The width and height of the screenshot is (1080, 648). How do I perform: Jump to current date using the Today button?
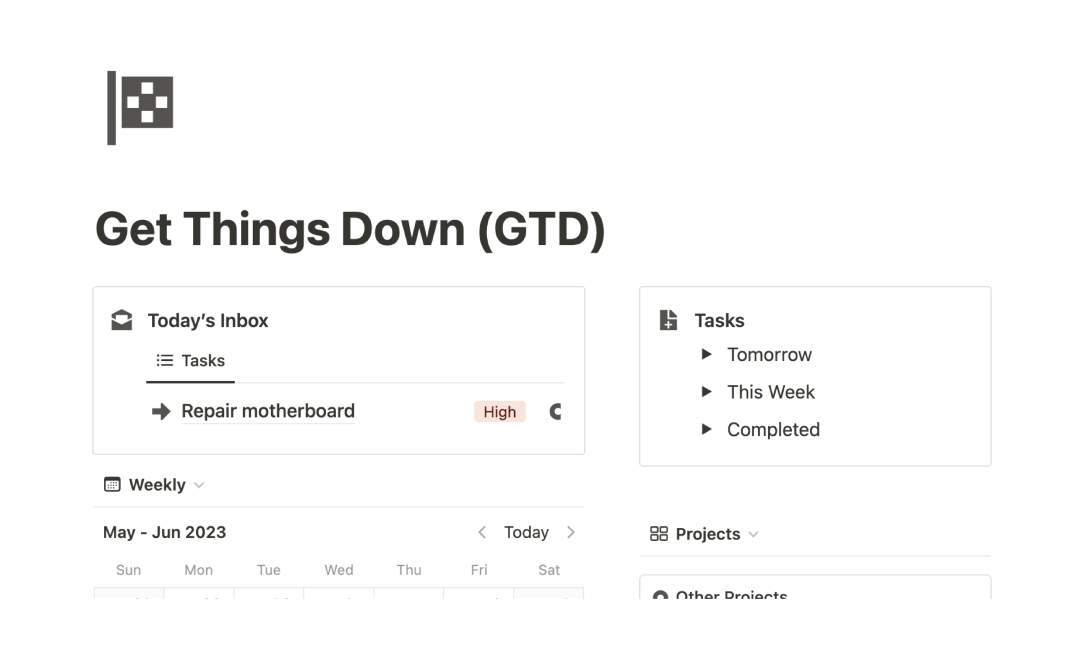click(527, 532)
